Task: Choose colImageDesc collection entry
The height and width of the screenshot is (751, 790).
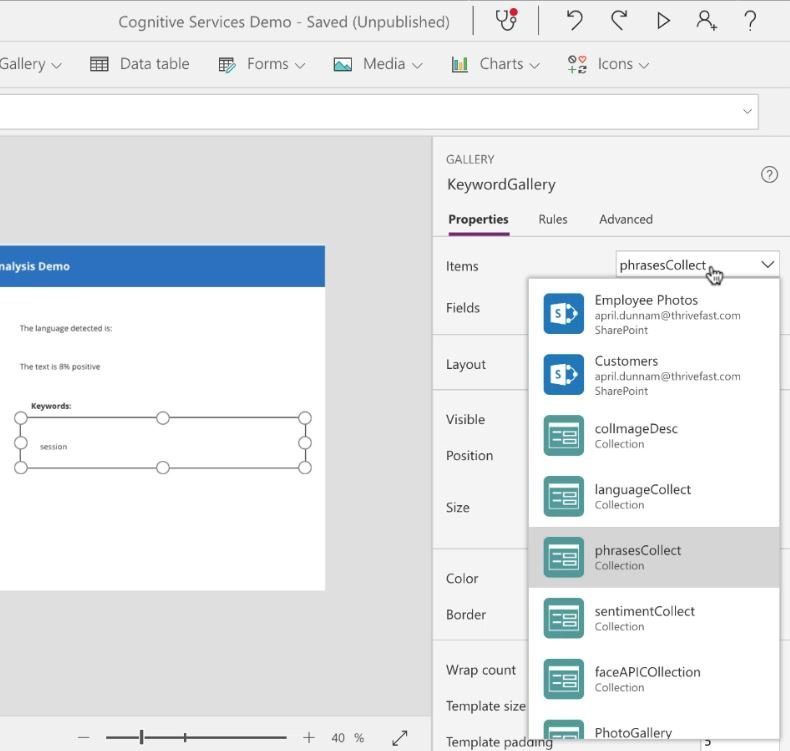Action: [x=654, y=436]
